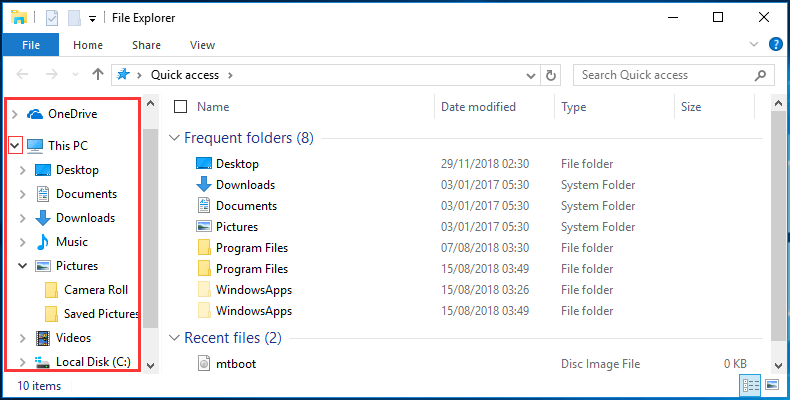The height and width of the screenshot is (400, 790).
Task: Sort by the Name column header
Action: (x=213, y=107)
